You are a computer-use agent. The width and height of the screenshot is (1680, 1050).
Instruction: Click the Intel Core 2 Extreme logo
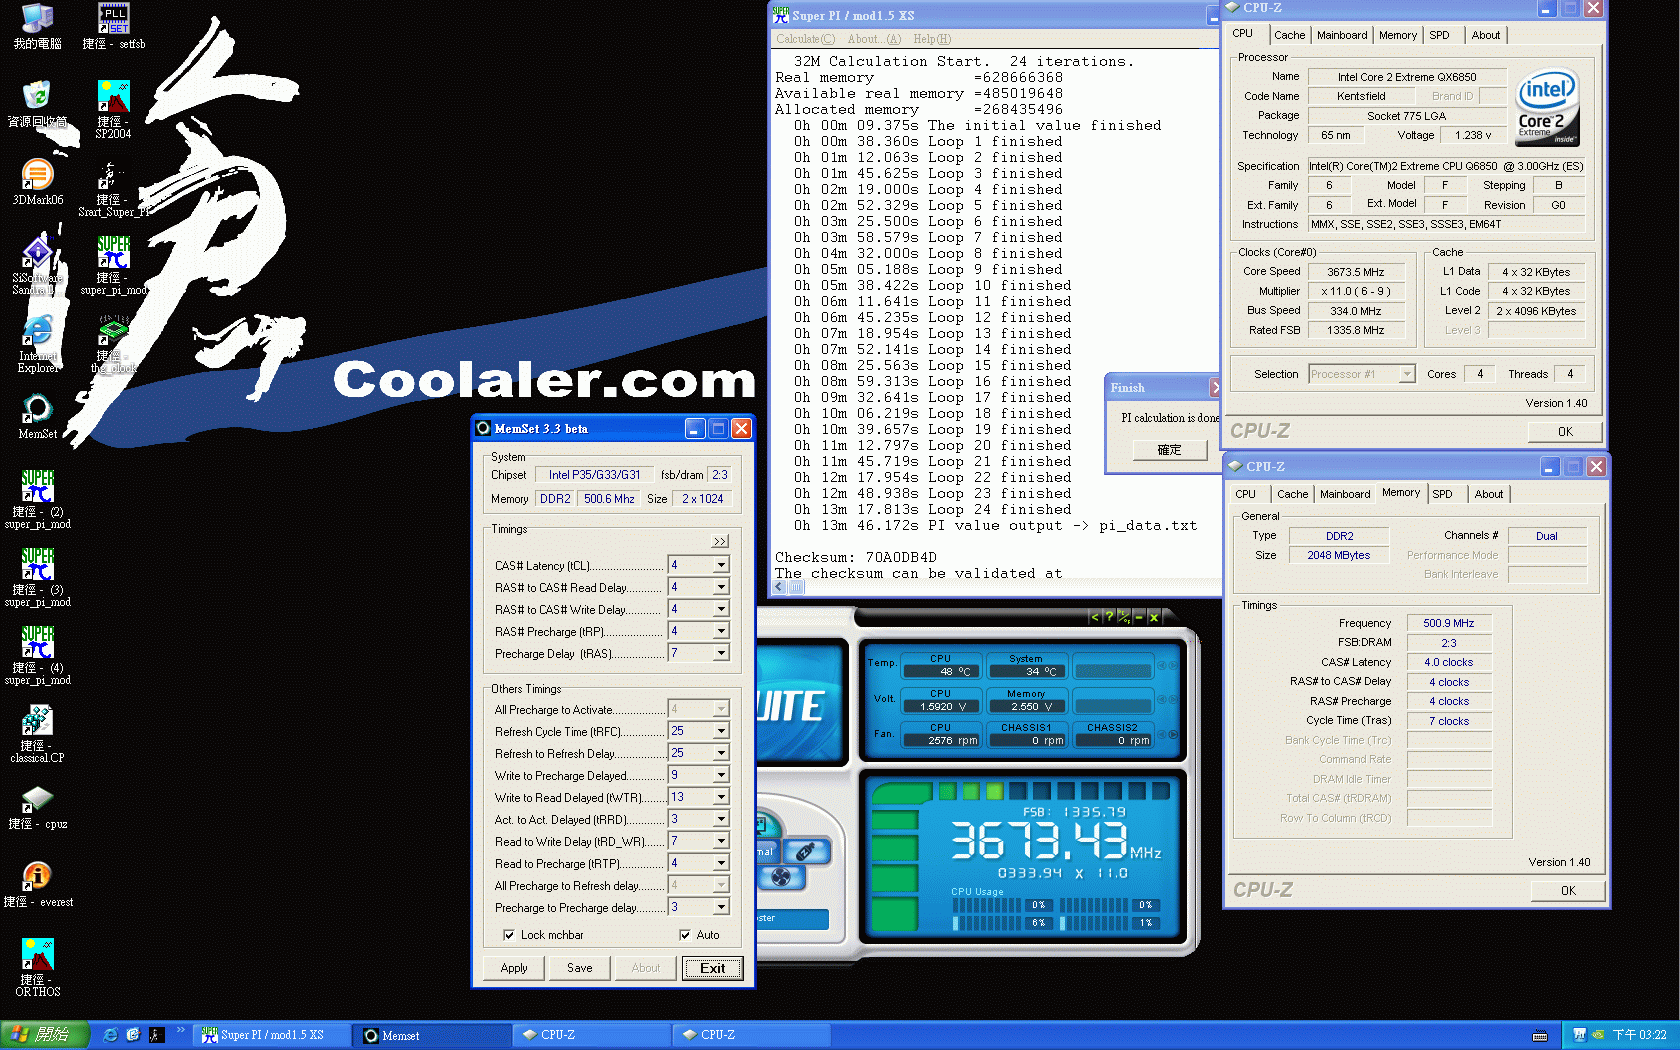point(1547,107)
